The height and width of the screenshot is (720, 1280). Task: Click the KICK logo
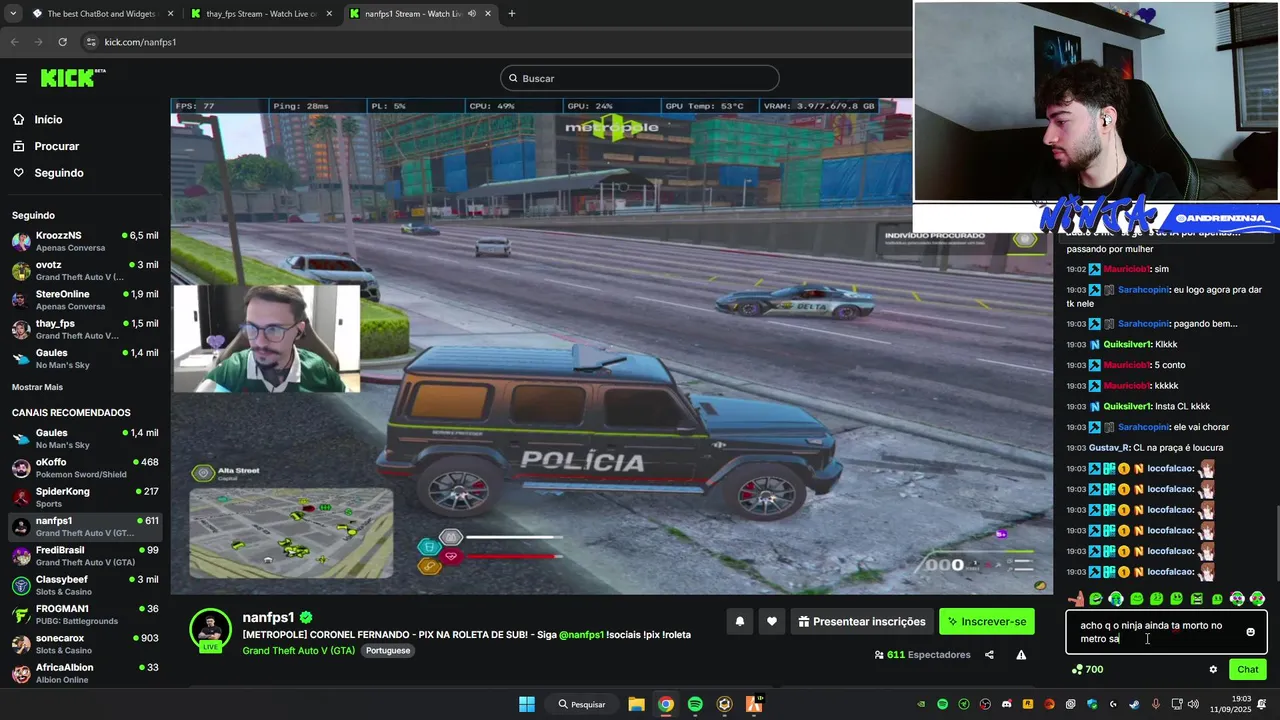[73, 78]
